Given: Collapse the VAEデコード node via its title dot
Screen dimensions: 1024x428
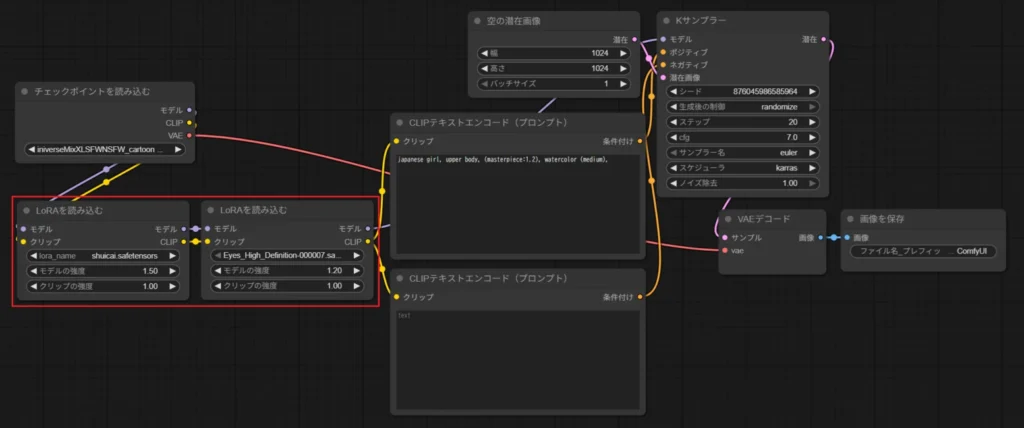Looking at the screenshot, I should tap(729, 219).
